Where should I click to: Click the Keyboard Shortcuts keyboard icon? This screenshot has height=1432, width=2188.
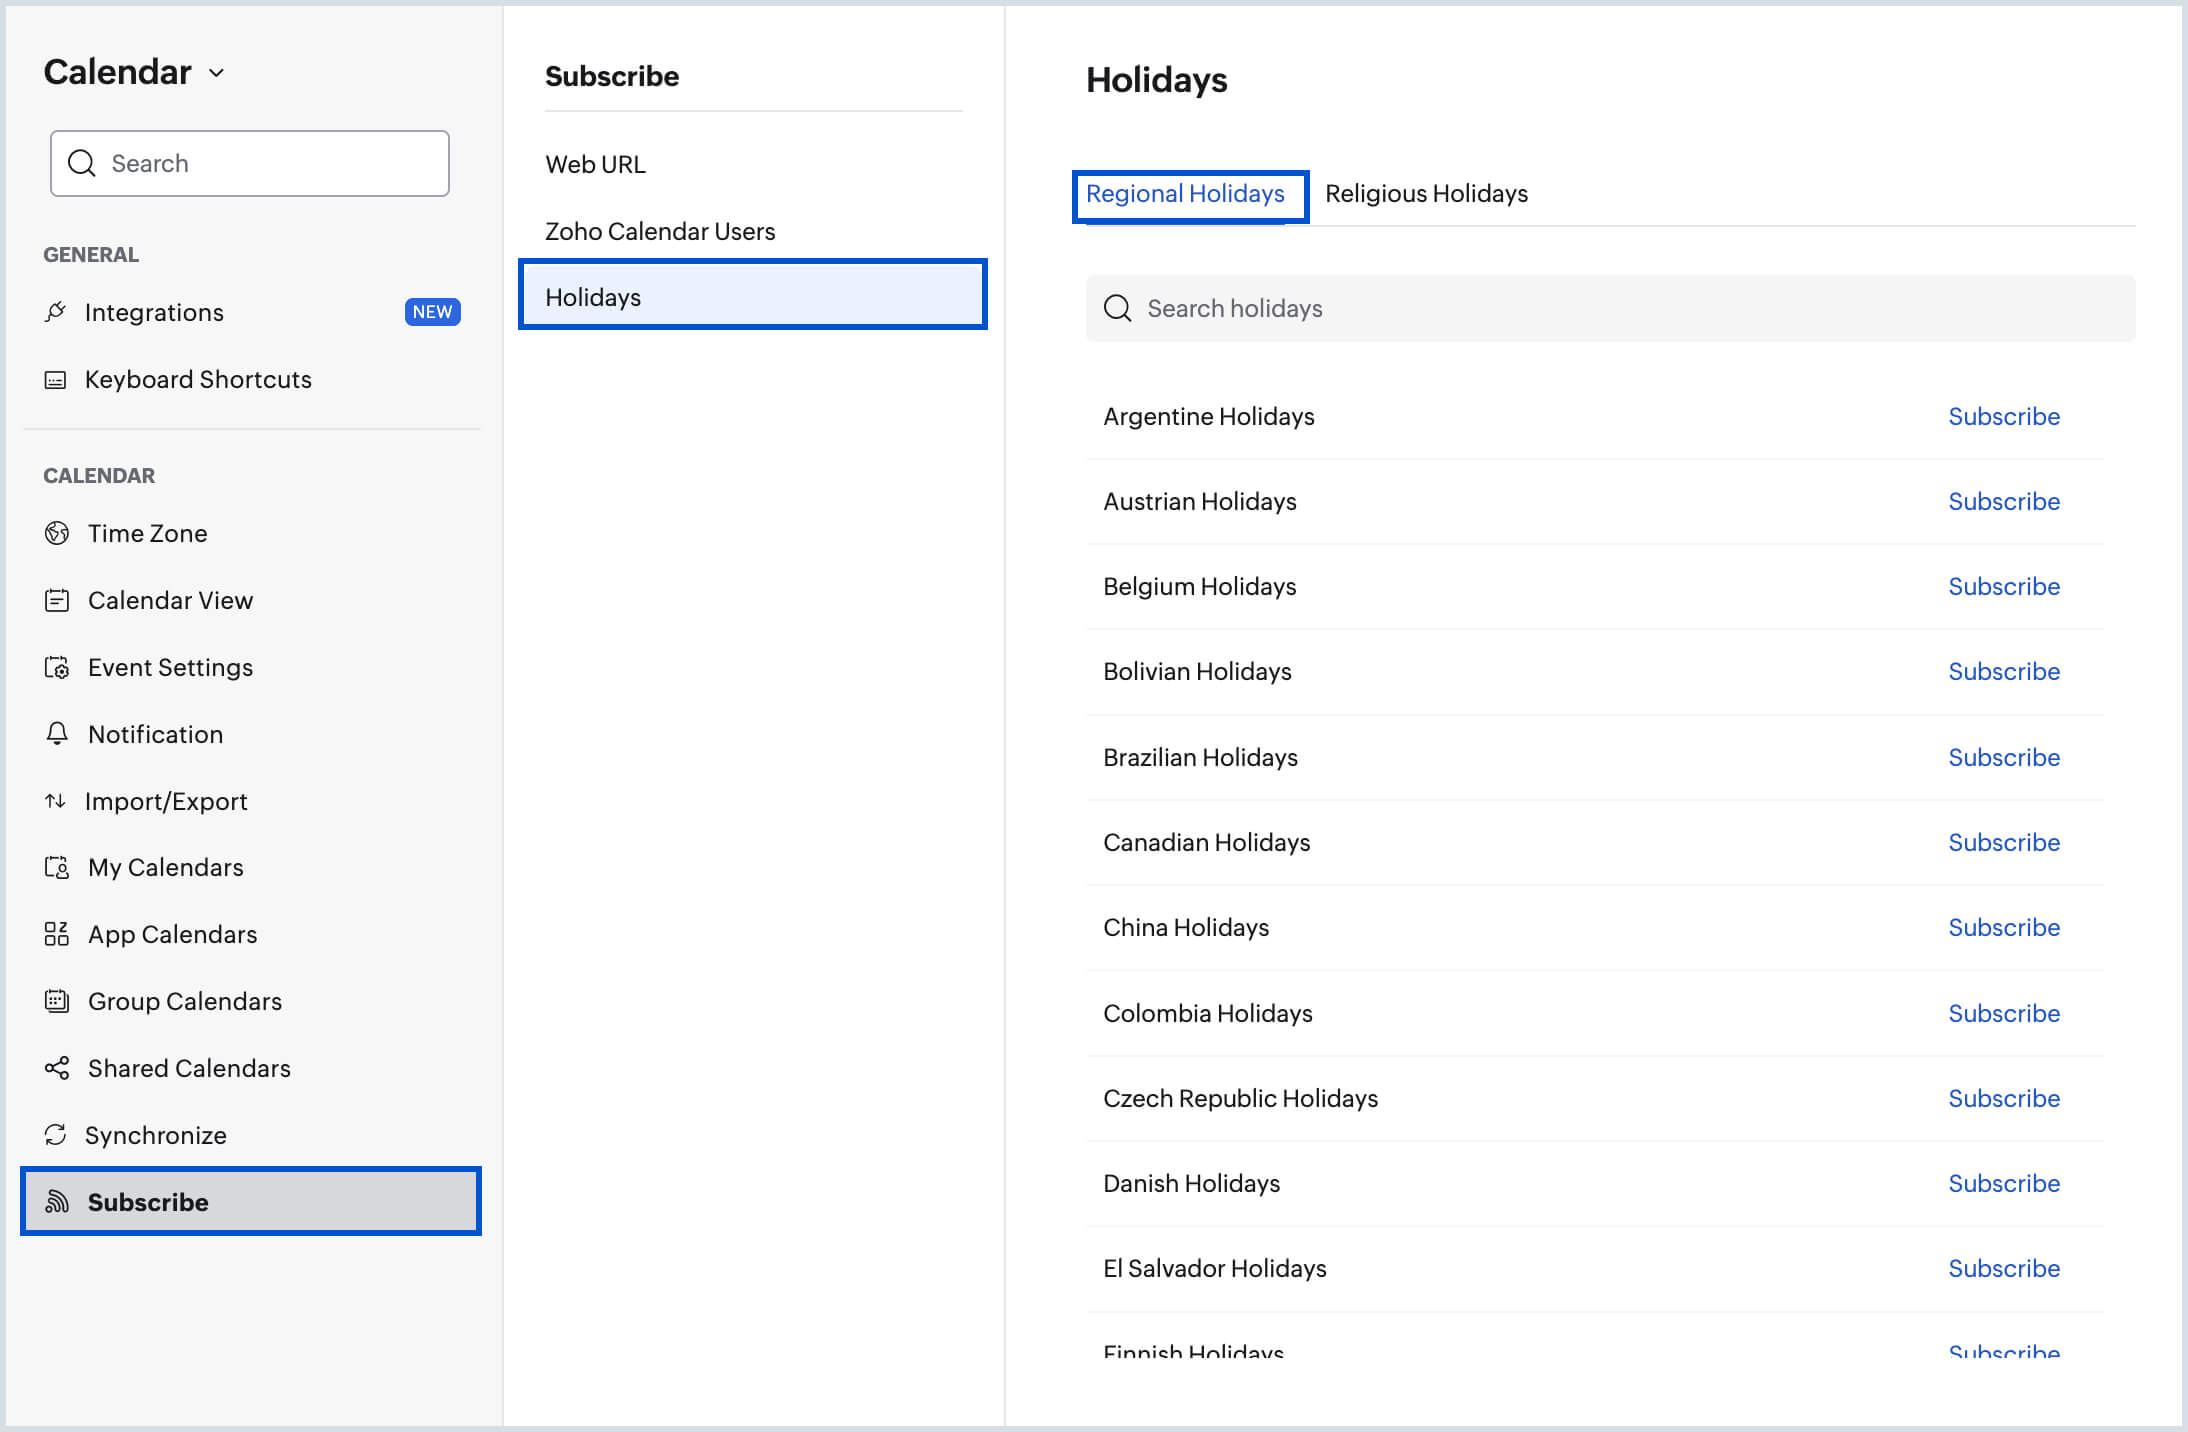coord(56,380)
